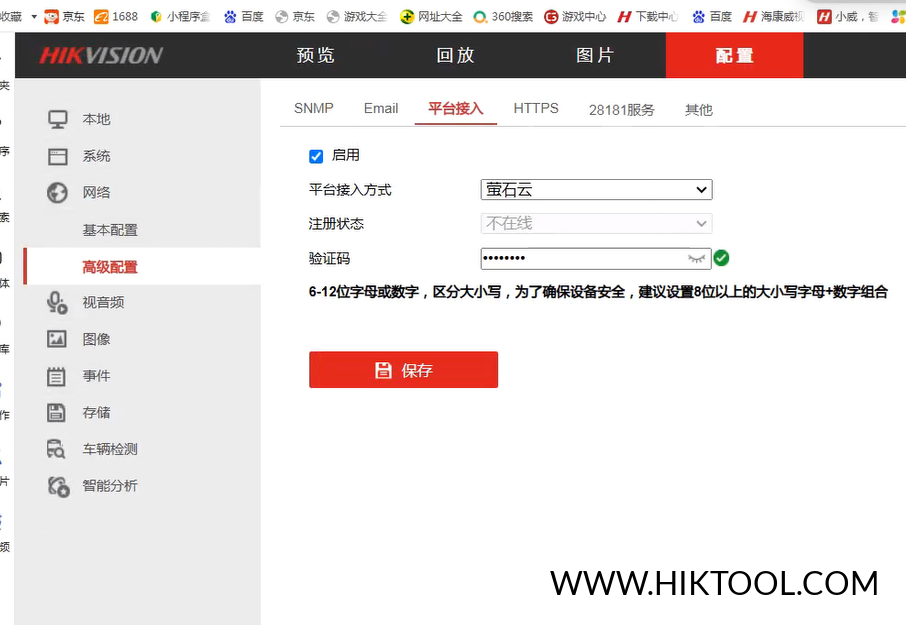Expand the bookmarks 收藏 dropdown arrow
This screenshot has height=625, width=906.
point(34,17)
